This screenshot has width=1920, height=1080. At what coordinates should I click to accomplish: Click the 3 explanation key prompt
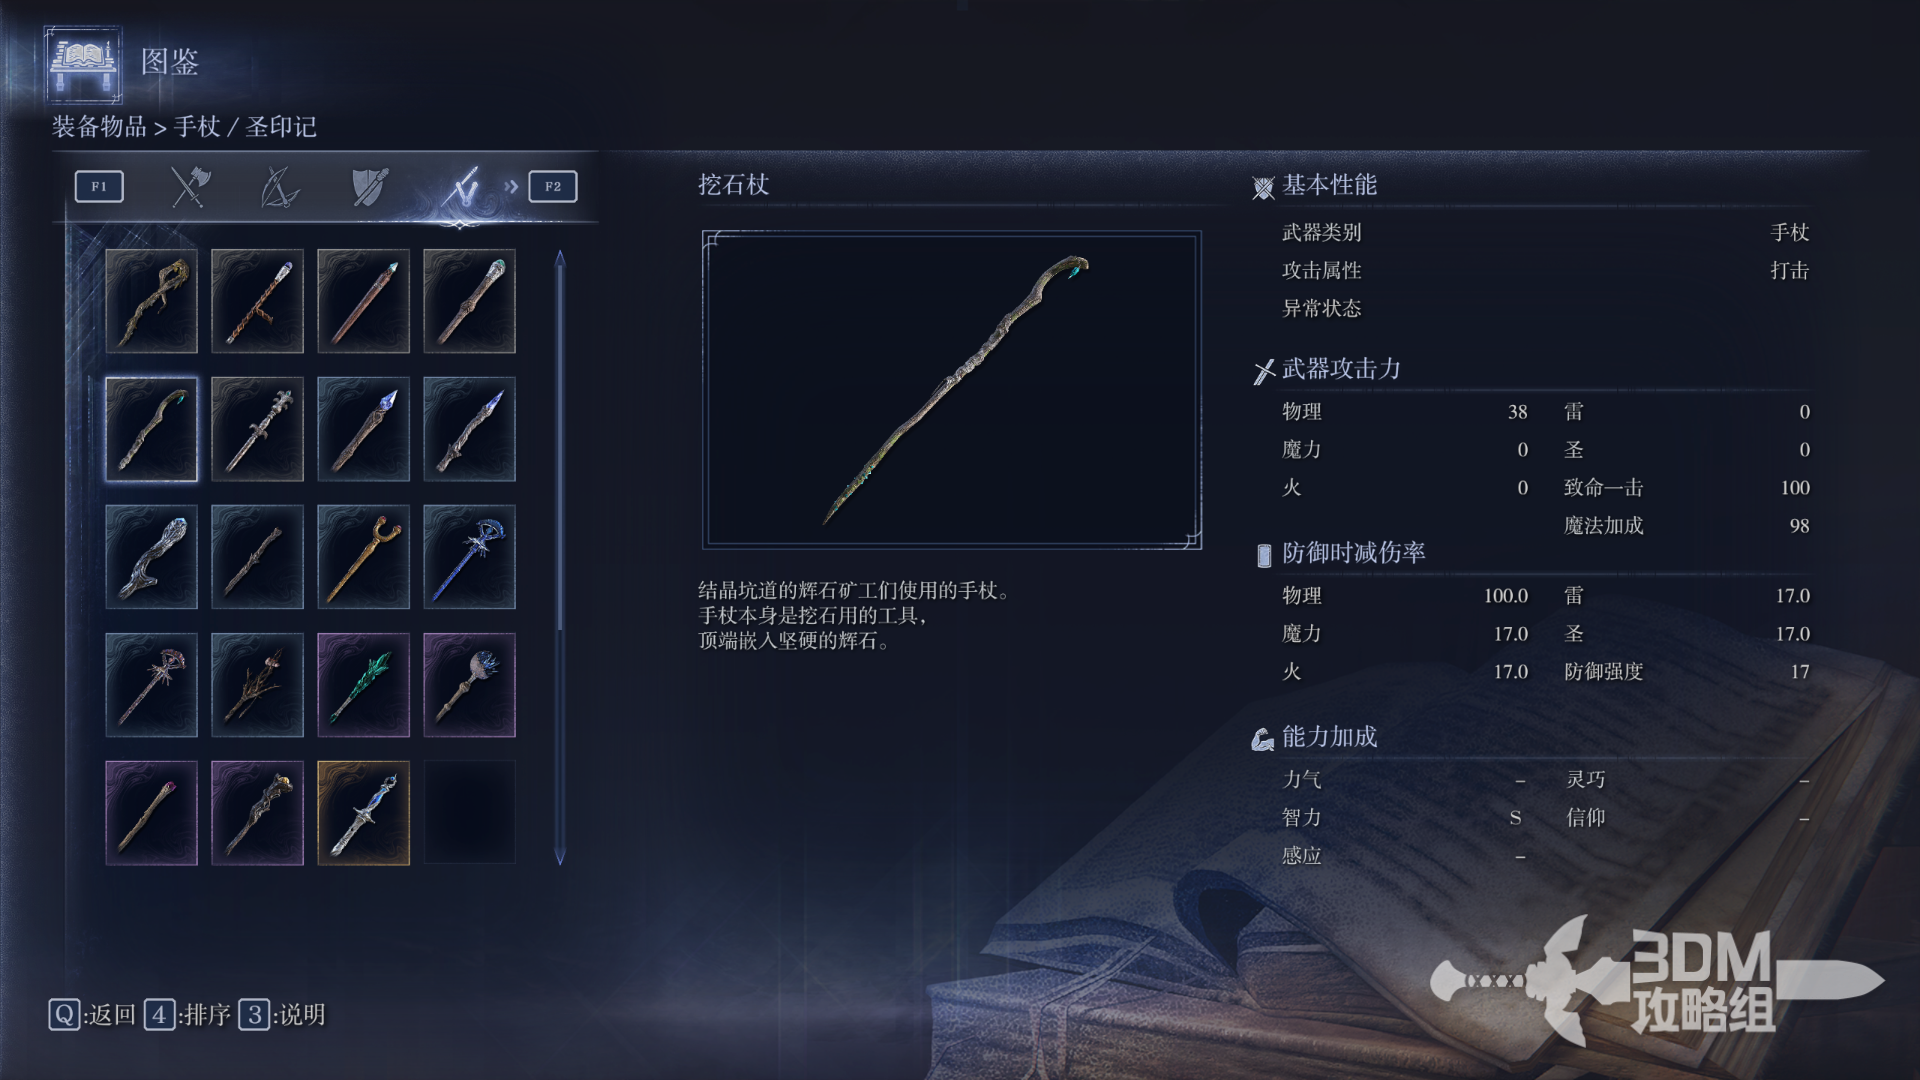tap(282, 1015)
